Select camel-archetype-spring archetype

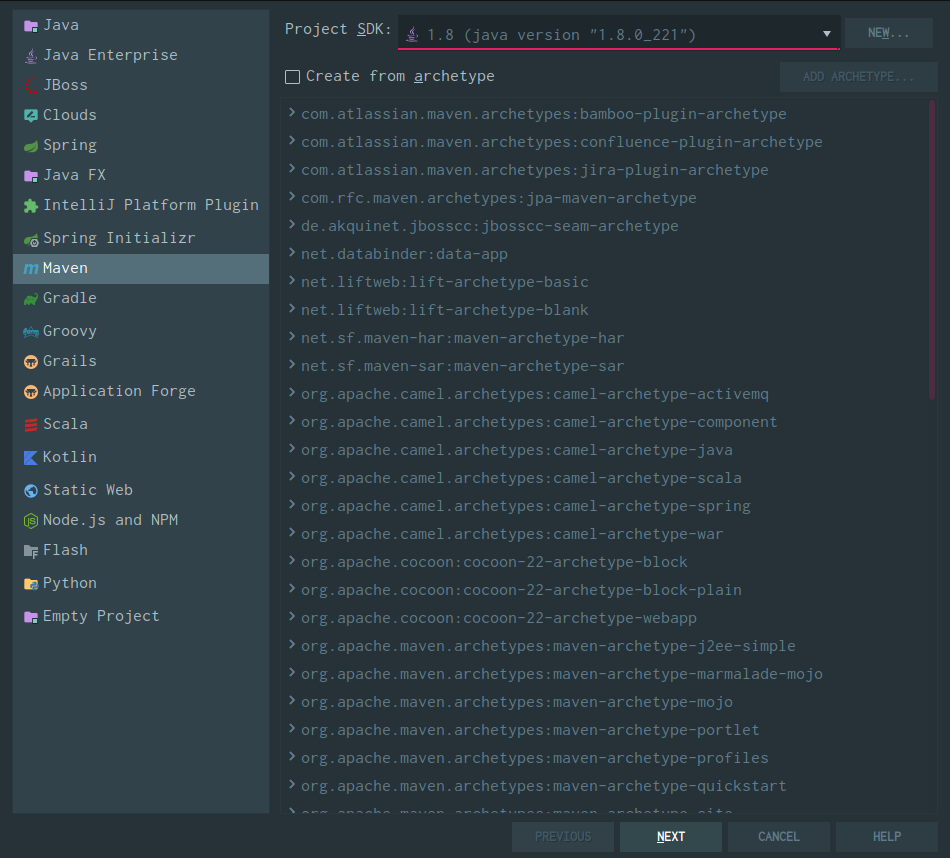pos(526,506)
